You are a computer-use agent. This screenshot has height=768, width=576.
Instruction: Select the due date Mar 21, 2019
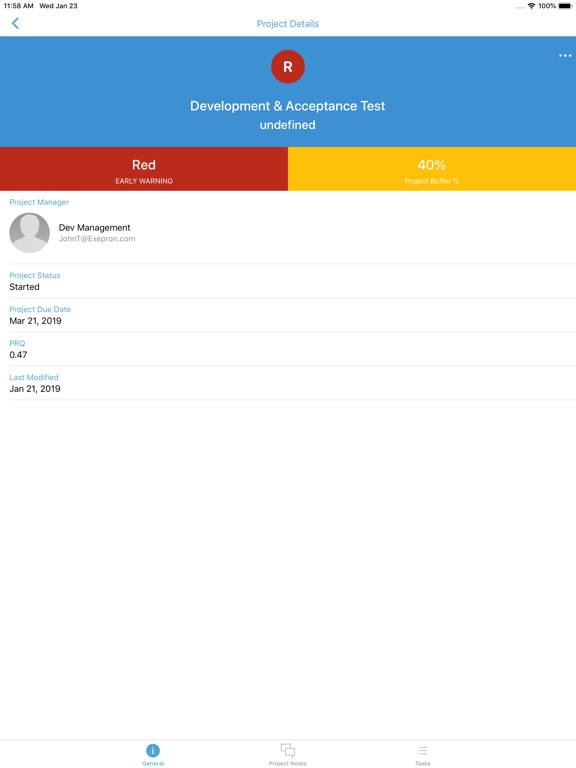pos(35,321)
